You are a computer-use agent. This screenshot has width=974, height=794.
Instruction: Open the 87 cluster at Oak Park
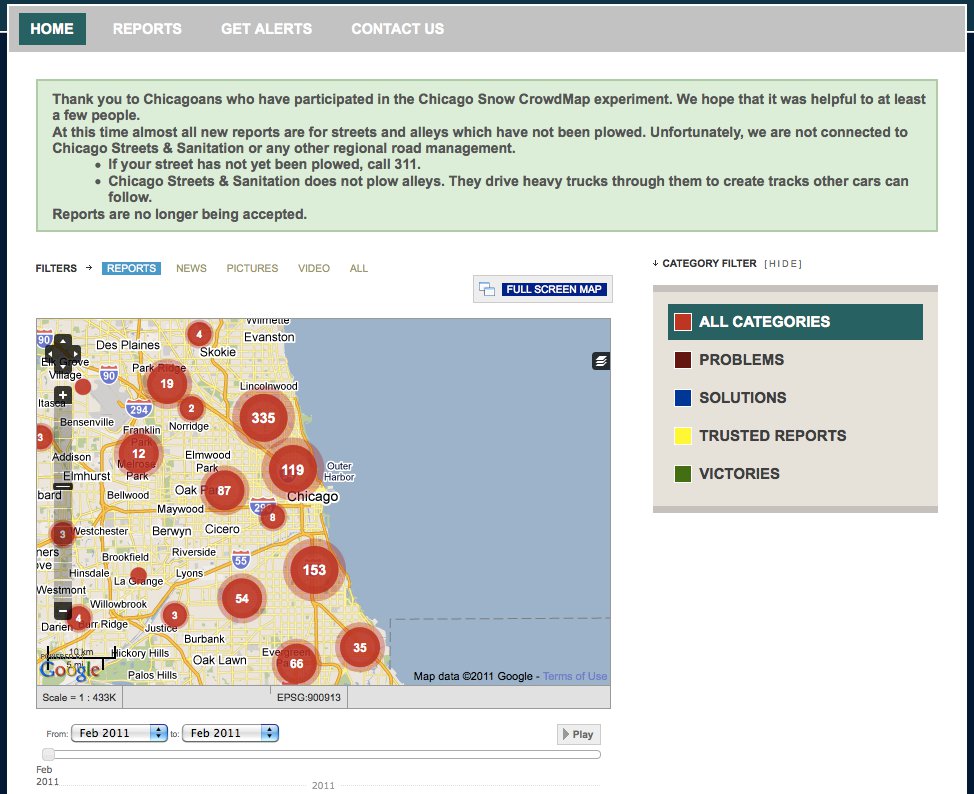tap(224, 490)
